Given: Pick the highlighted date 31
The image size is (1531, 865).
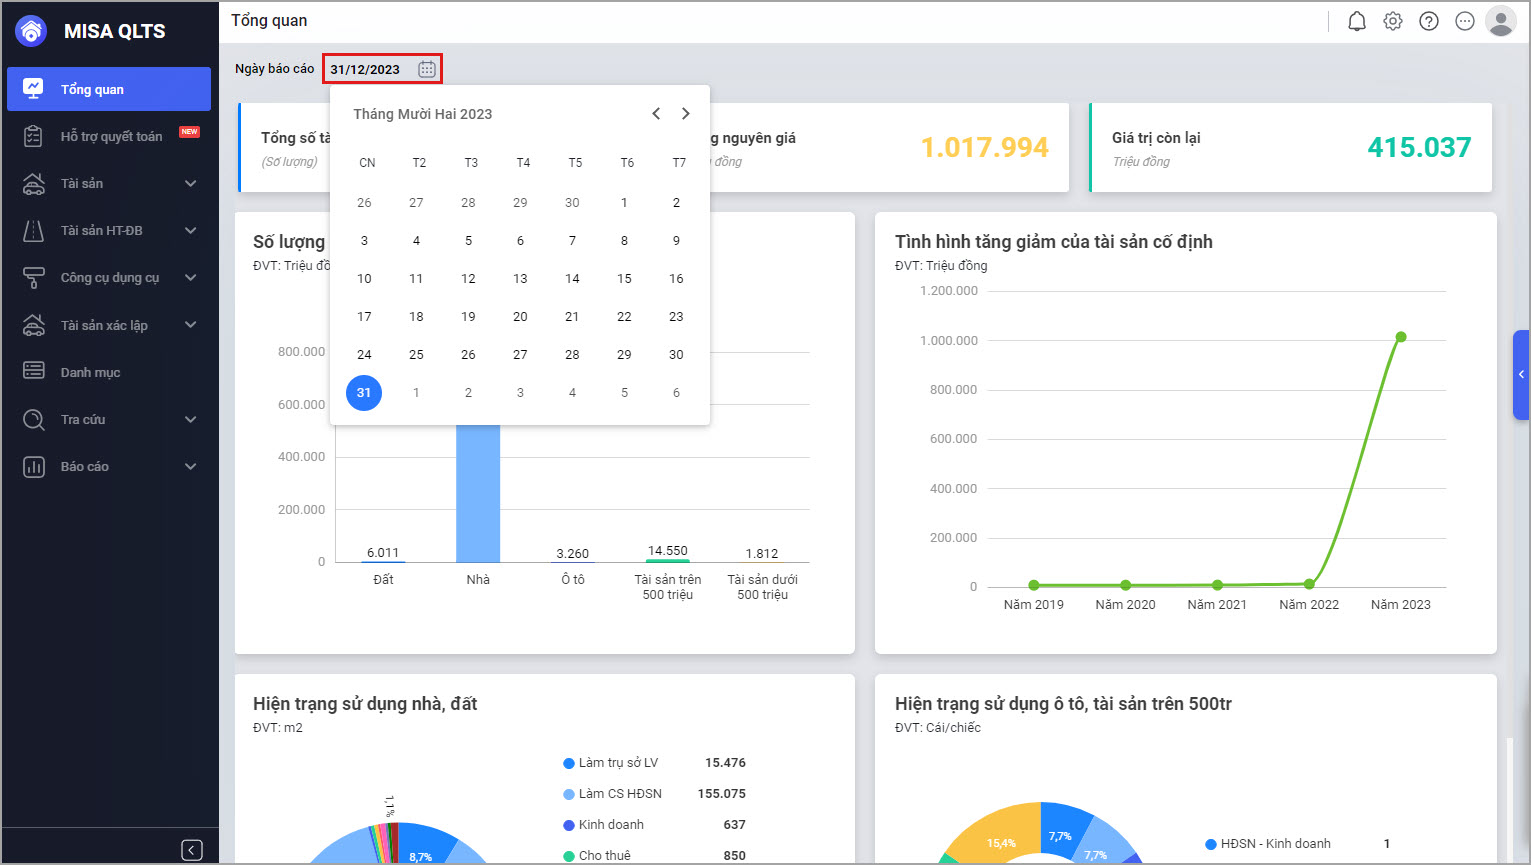Looking at the screenshot, I should point(364,393).
